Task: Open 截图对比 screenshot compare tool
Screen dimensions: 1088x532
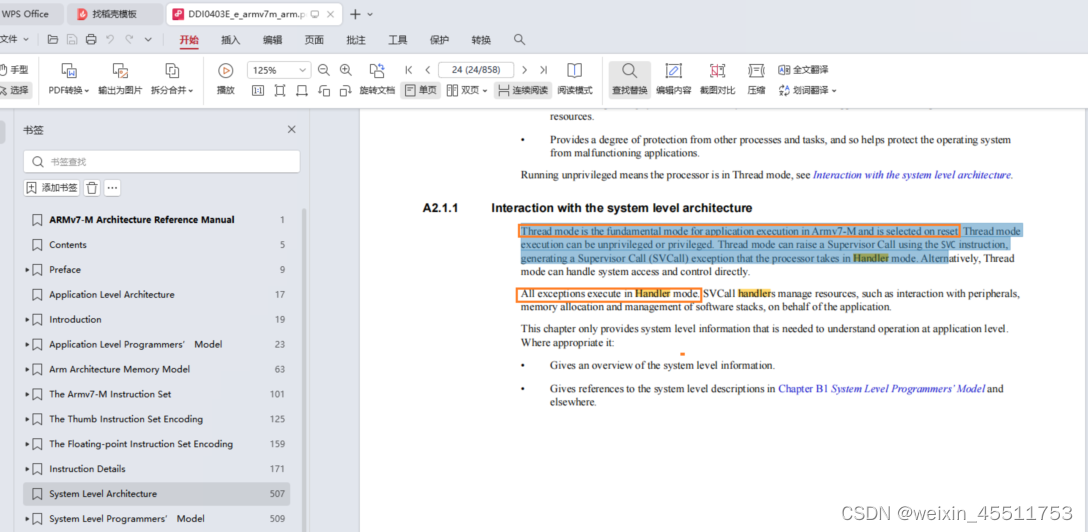Action: [717, 80]
